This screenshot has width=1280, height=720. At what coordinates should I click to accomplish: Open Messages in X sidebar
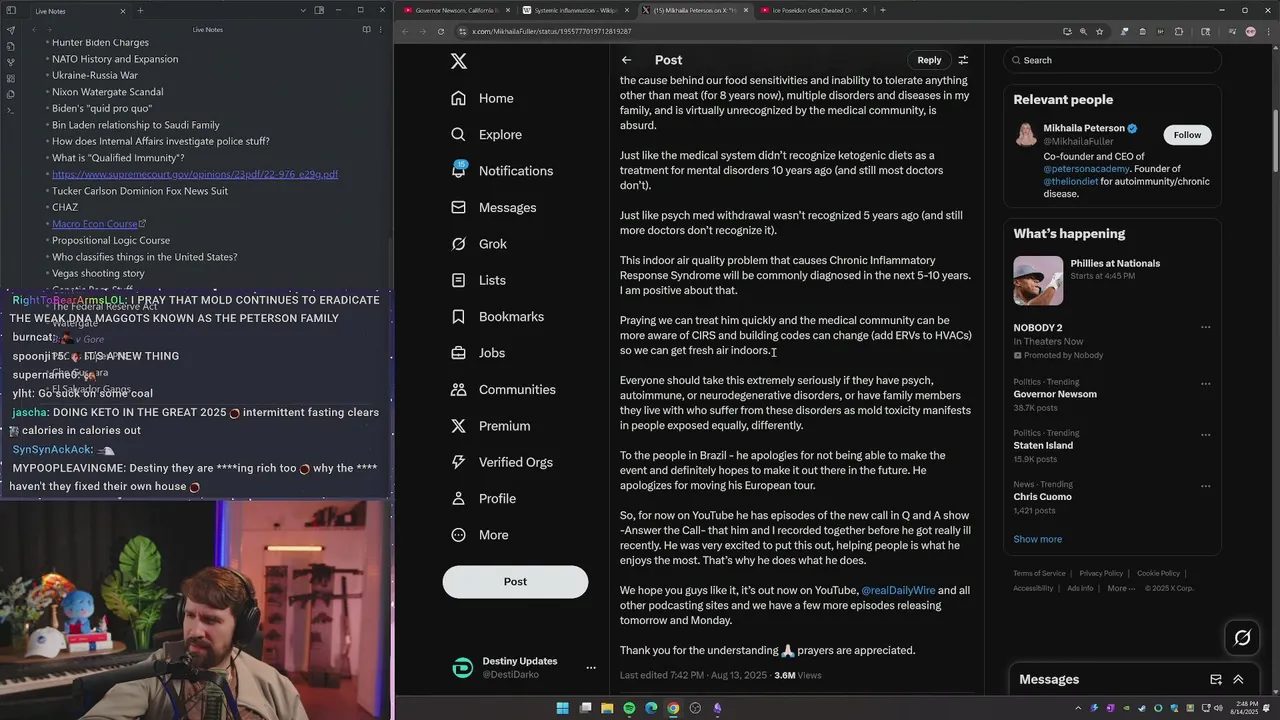click(493, 207)
